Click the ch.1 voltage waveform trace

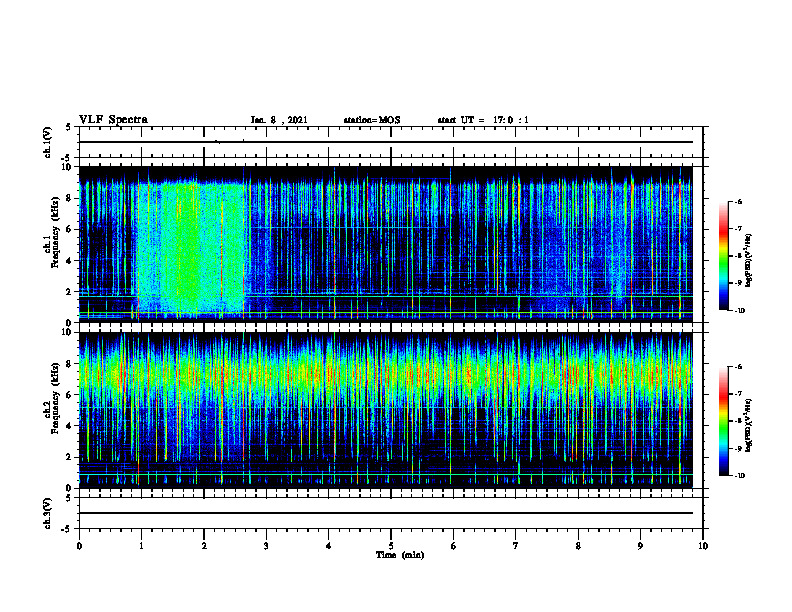coord(386,142)
